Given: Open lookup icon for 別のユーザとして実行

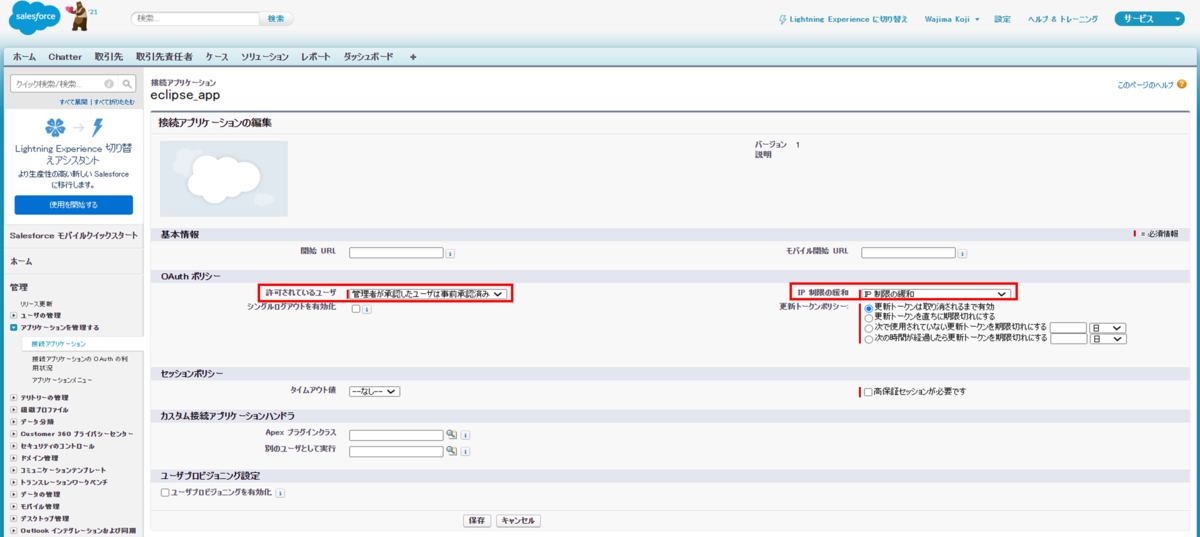Looking at the screenshot, I should coord(451,451).
